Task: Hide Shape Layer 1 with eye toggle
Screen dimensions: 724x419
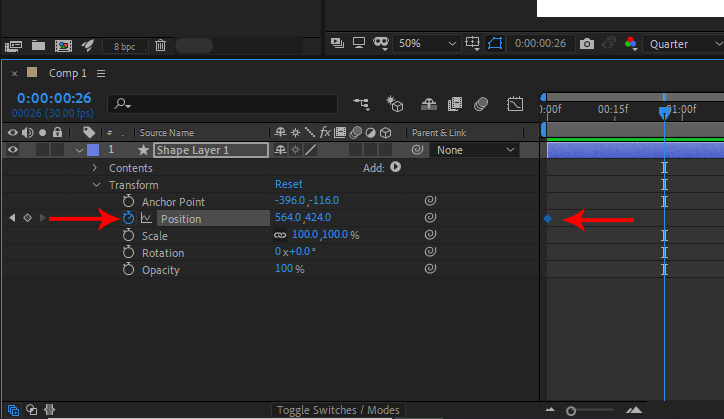Action: (x=12, y=150)
